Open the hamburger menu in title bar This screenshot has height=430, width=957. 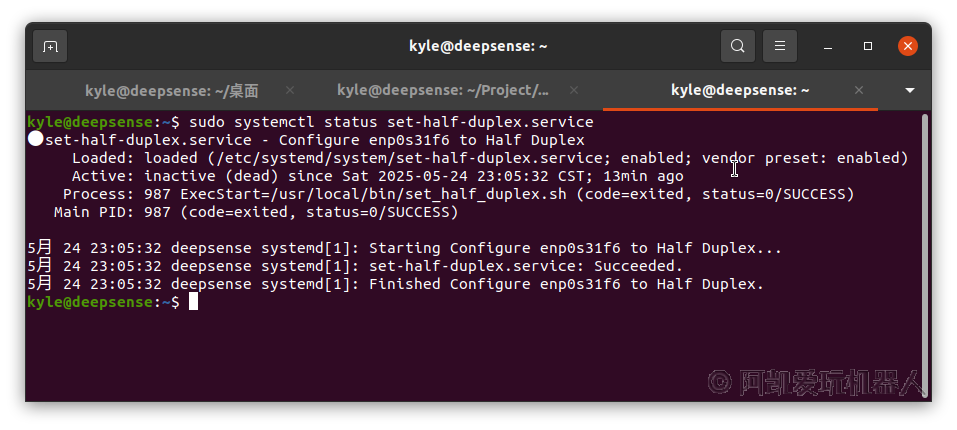(x=780, y=46)
